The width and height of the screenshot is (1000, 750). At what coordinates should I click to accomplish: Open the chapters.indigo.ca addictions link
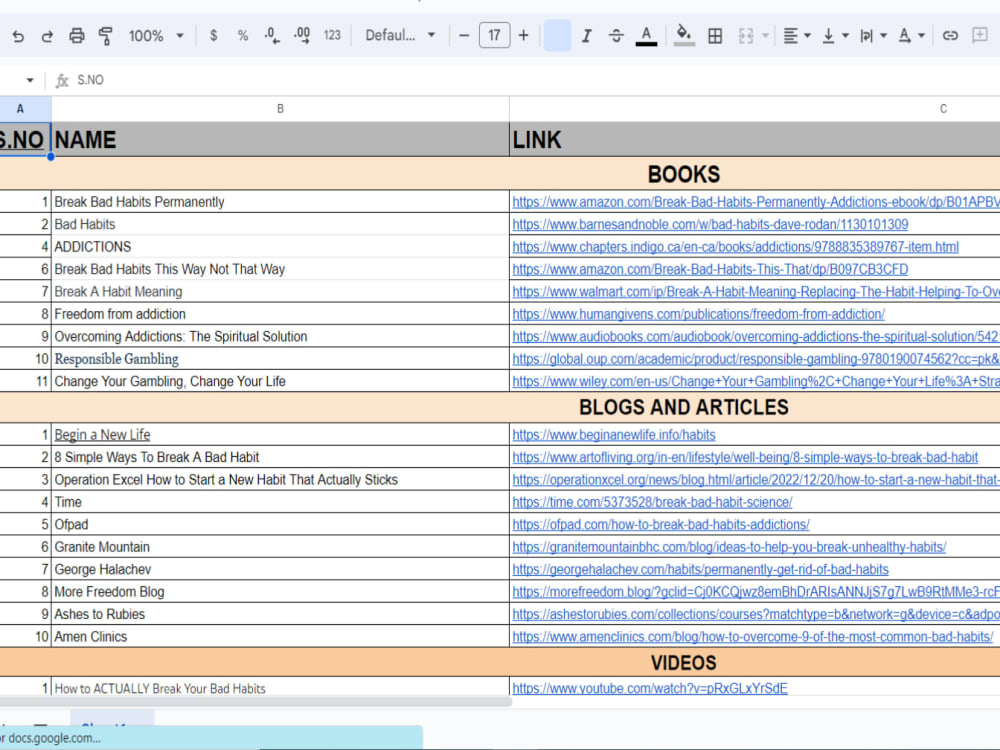pos(735,247)
